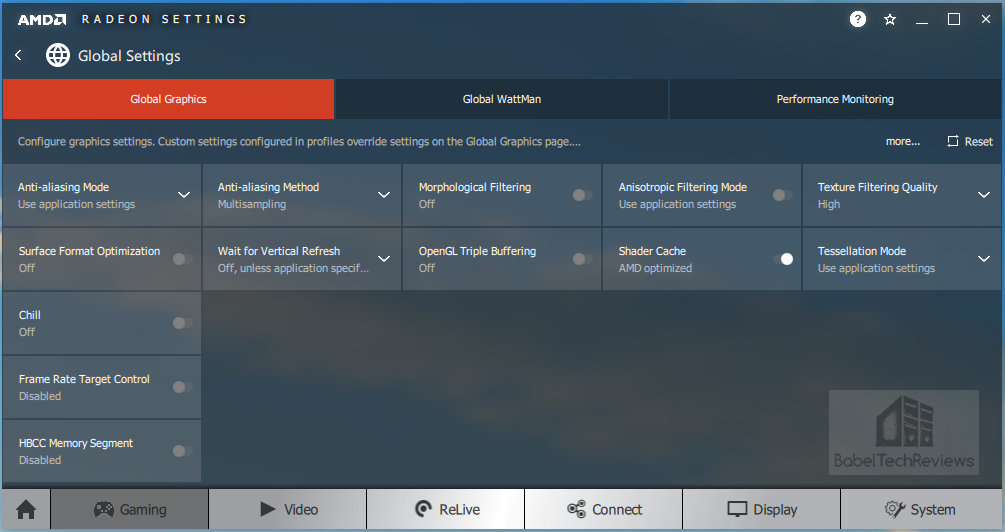Enable HBCC Memory Segment toggle
This screenshot has height=532, width=1005.
(x=183, y=451)
